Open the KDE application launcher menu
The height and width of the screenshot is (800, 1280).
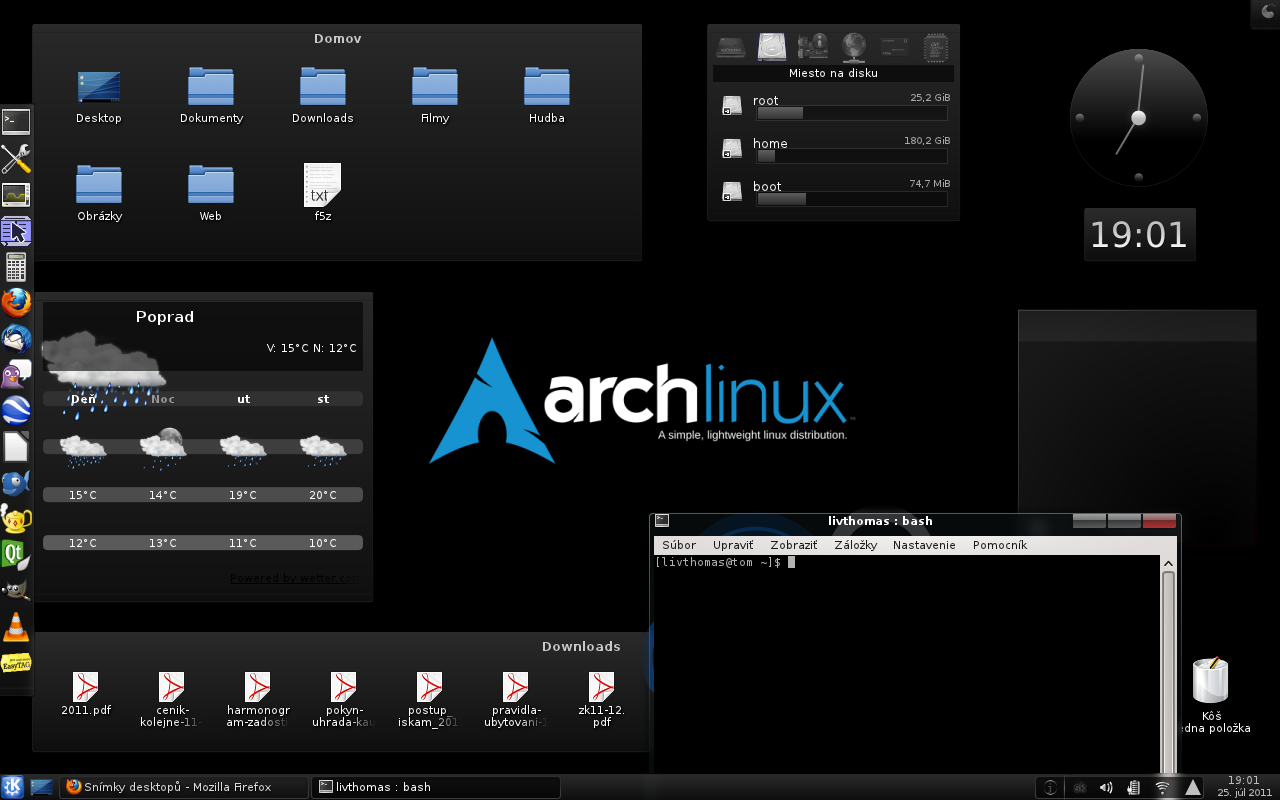click(13, 787)
